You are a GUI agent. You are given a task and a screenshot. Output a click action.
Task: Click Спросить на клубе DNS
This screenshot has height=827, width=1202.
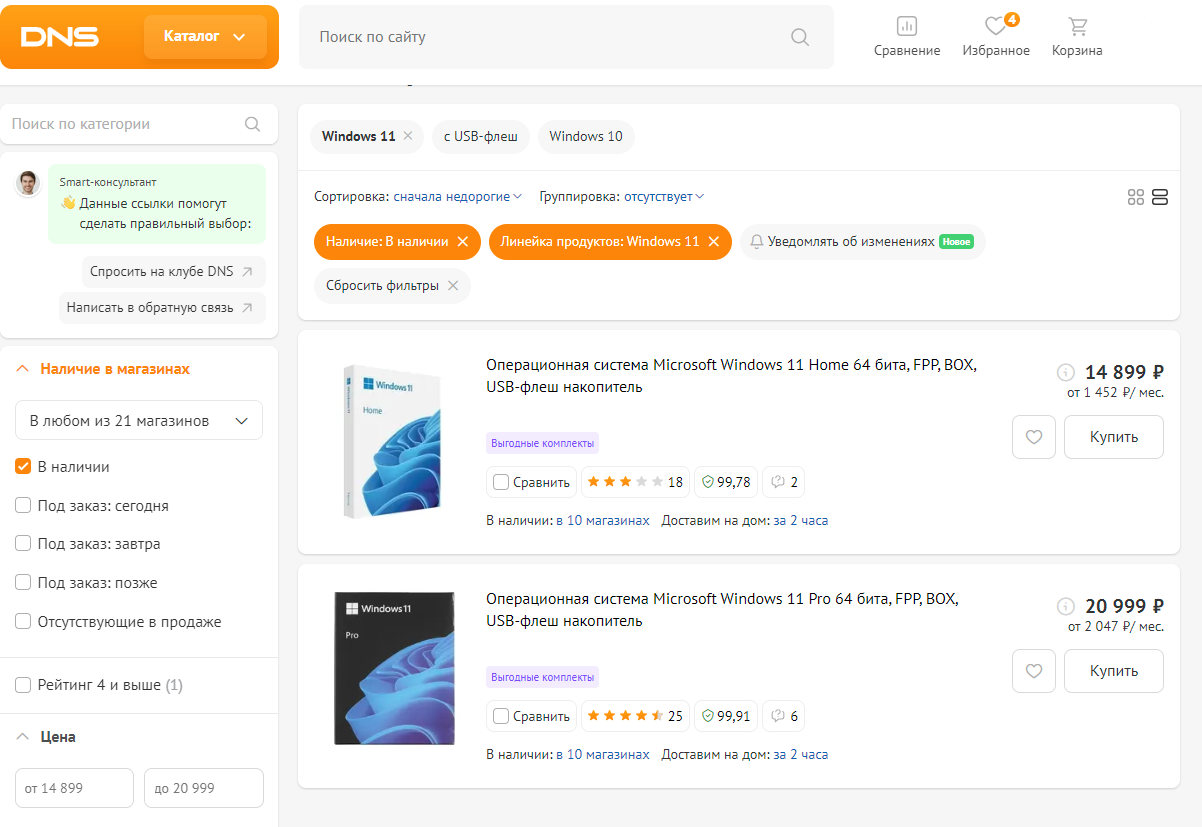point(173,271)
